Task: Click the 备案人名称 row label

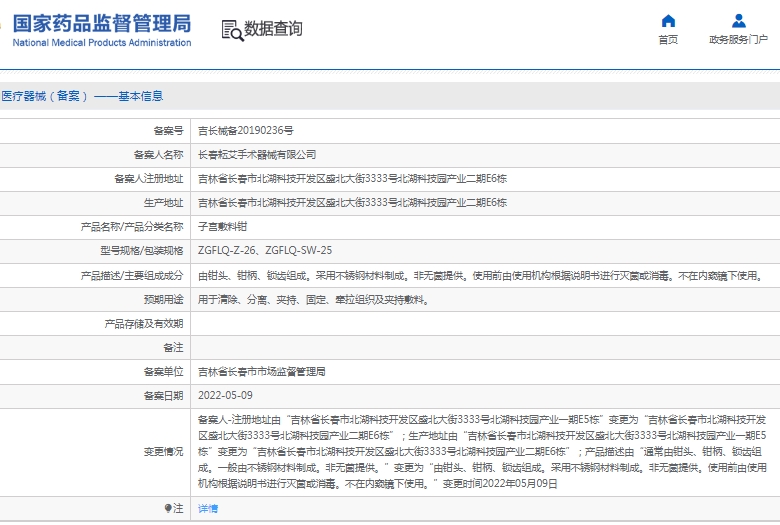Action: (158, 155)
